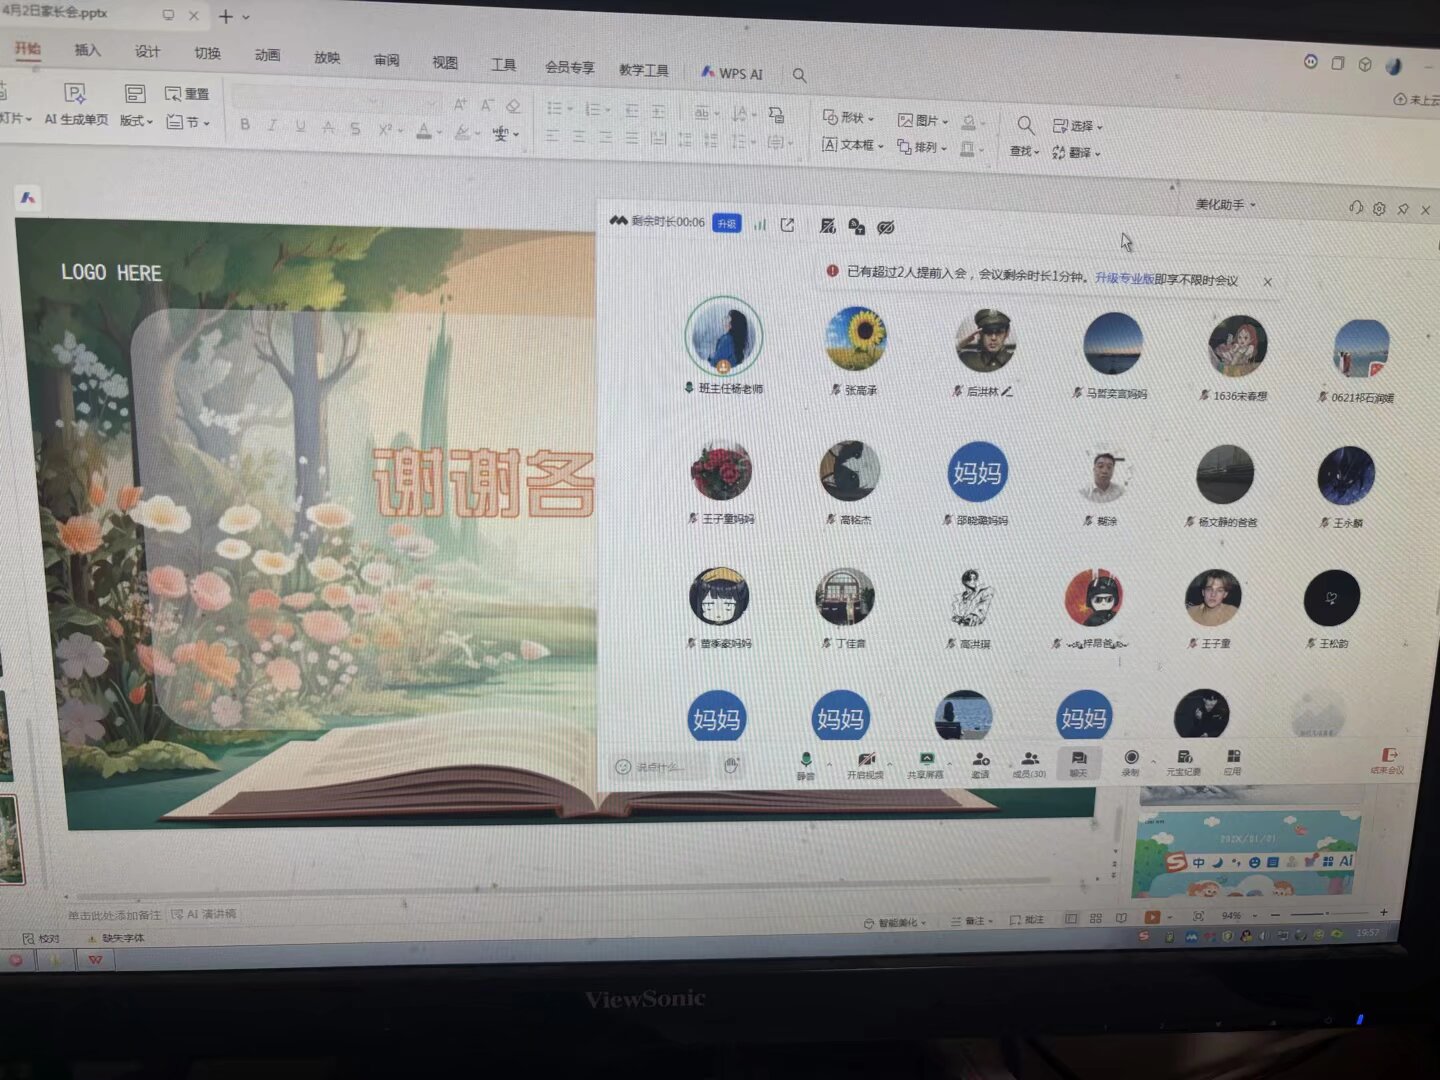Toggle the eye-slash hide icon in meeting header
The width and height of the screenshot is (1440, 1080).
[886, 228]
